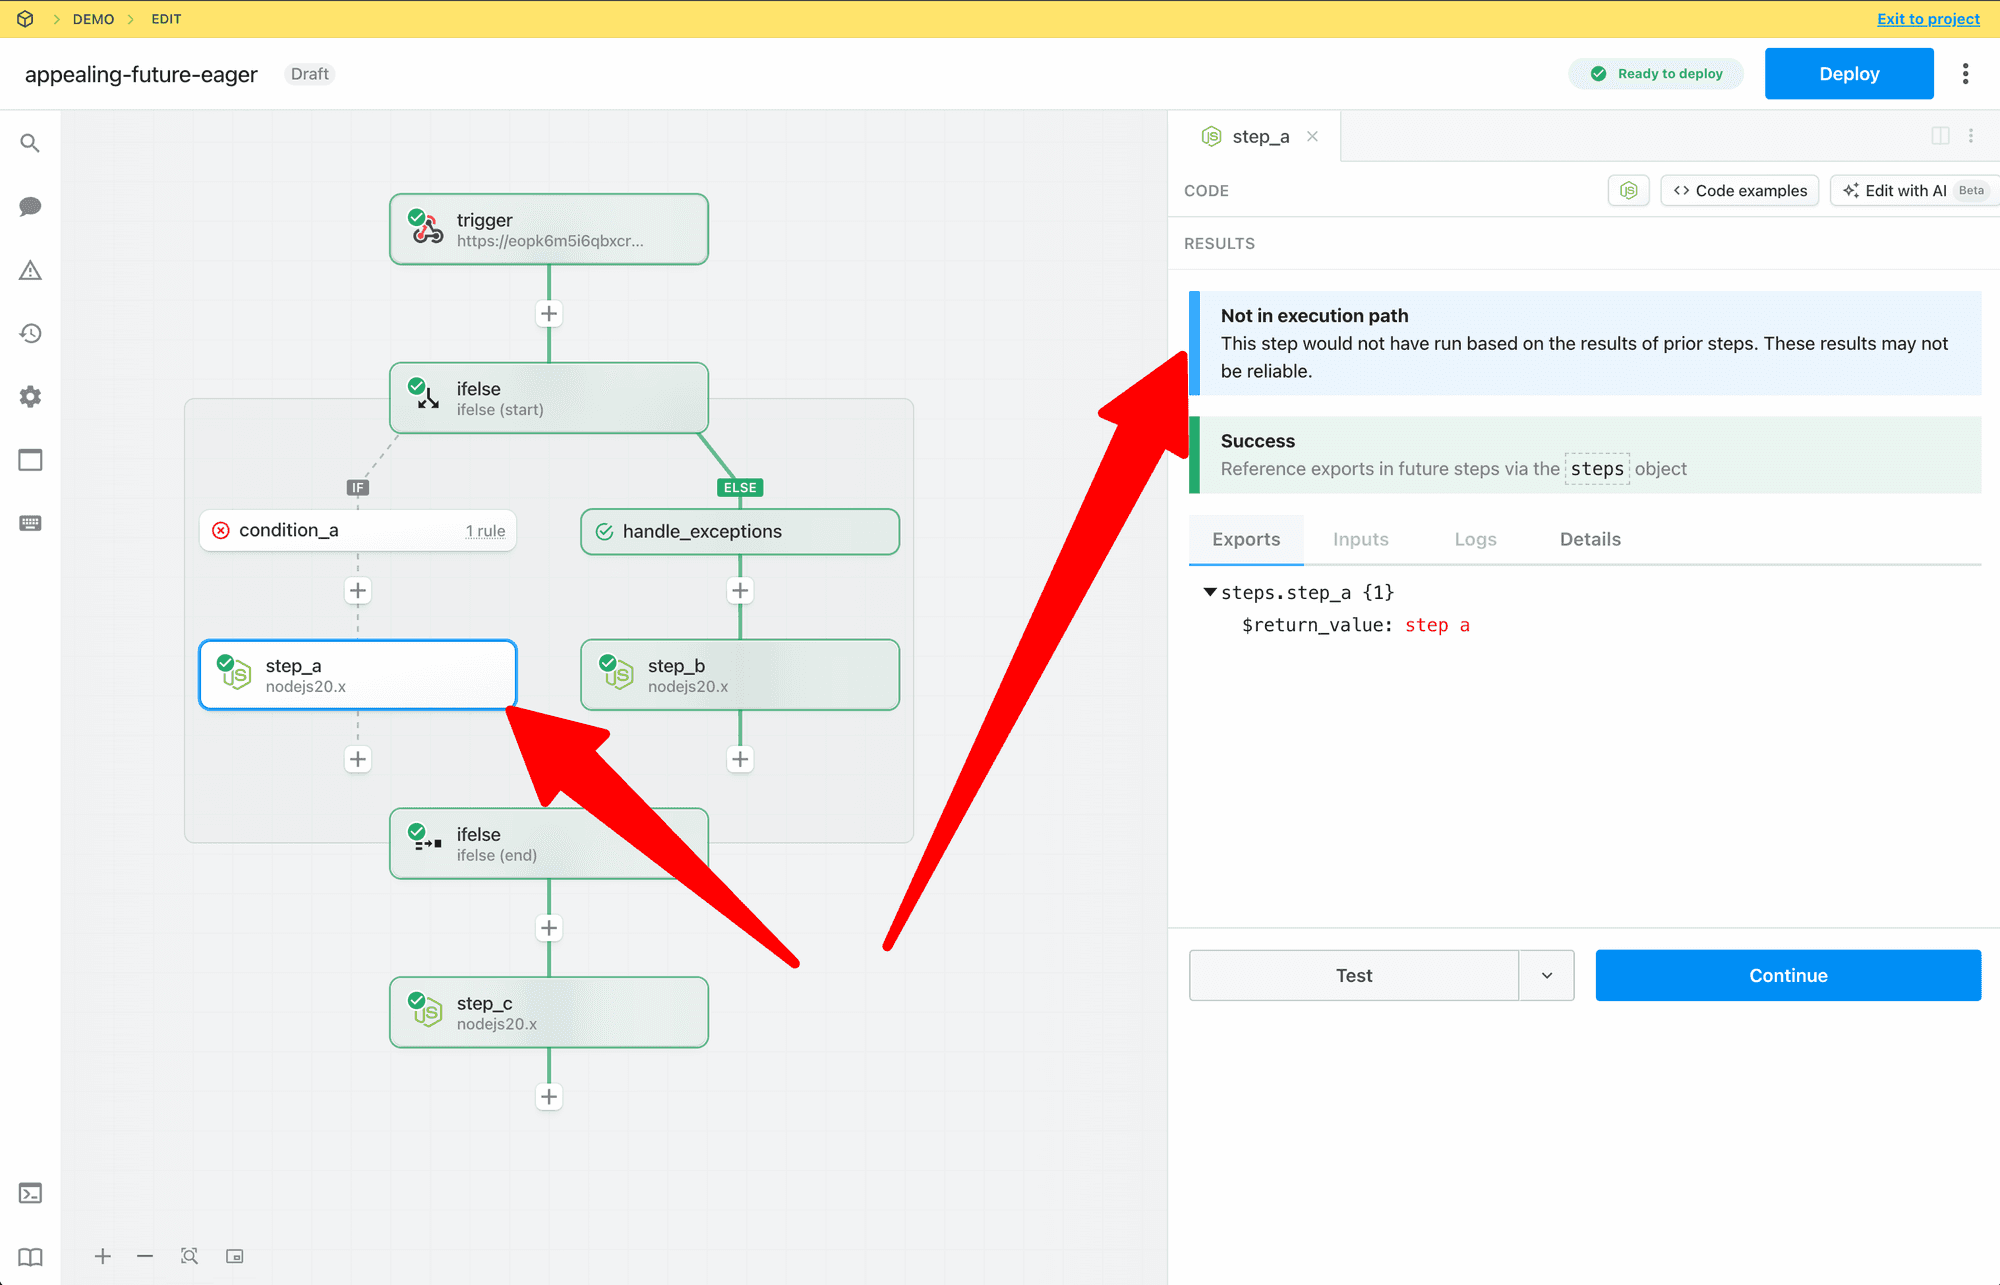The width and height of the screenshot is (2000, 1285).
Task: Open step panel three-dot options
Action: [1971, 136]
